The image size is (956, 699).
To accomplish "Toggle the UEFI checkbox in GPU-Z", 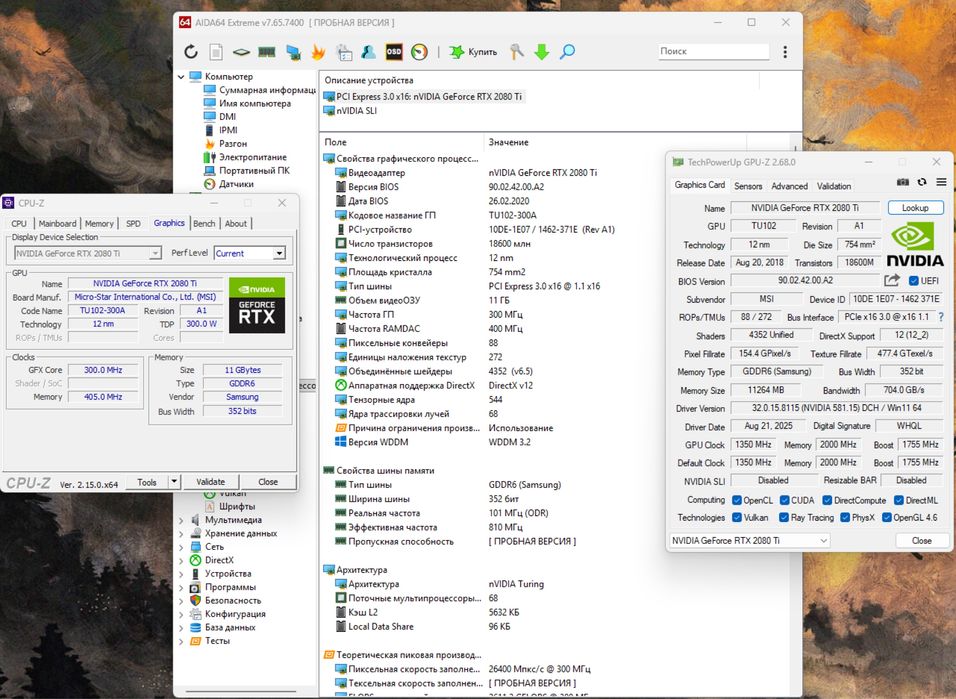I will click(914, 281).
